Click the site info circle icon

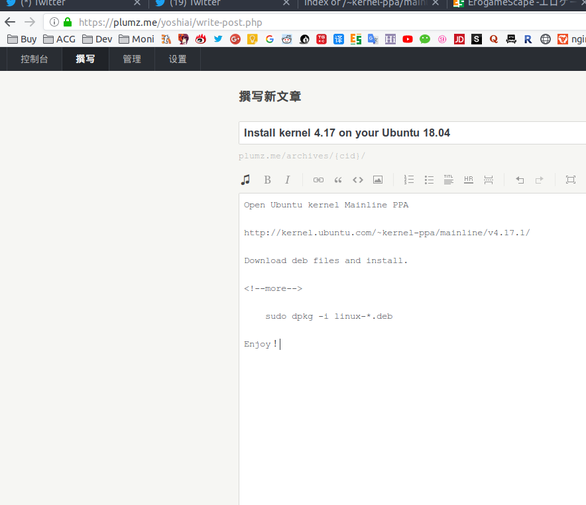point(54,22)
